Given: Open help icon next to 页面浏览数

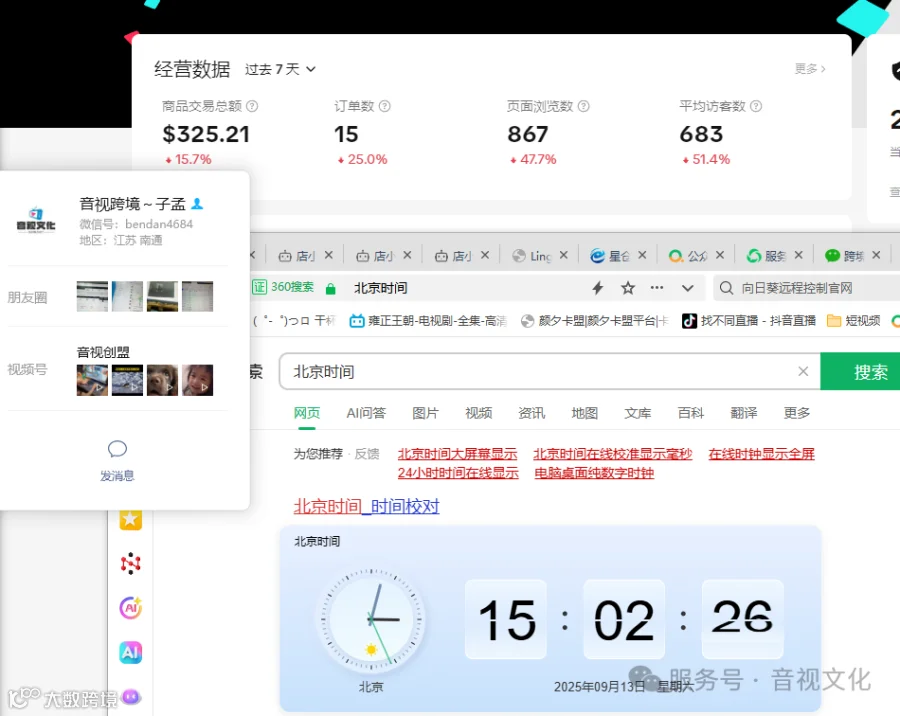Looking at the screenshot, I should click(583, 106).
